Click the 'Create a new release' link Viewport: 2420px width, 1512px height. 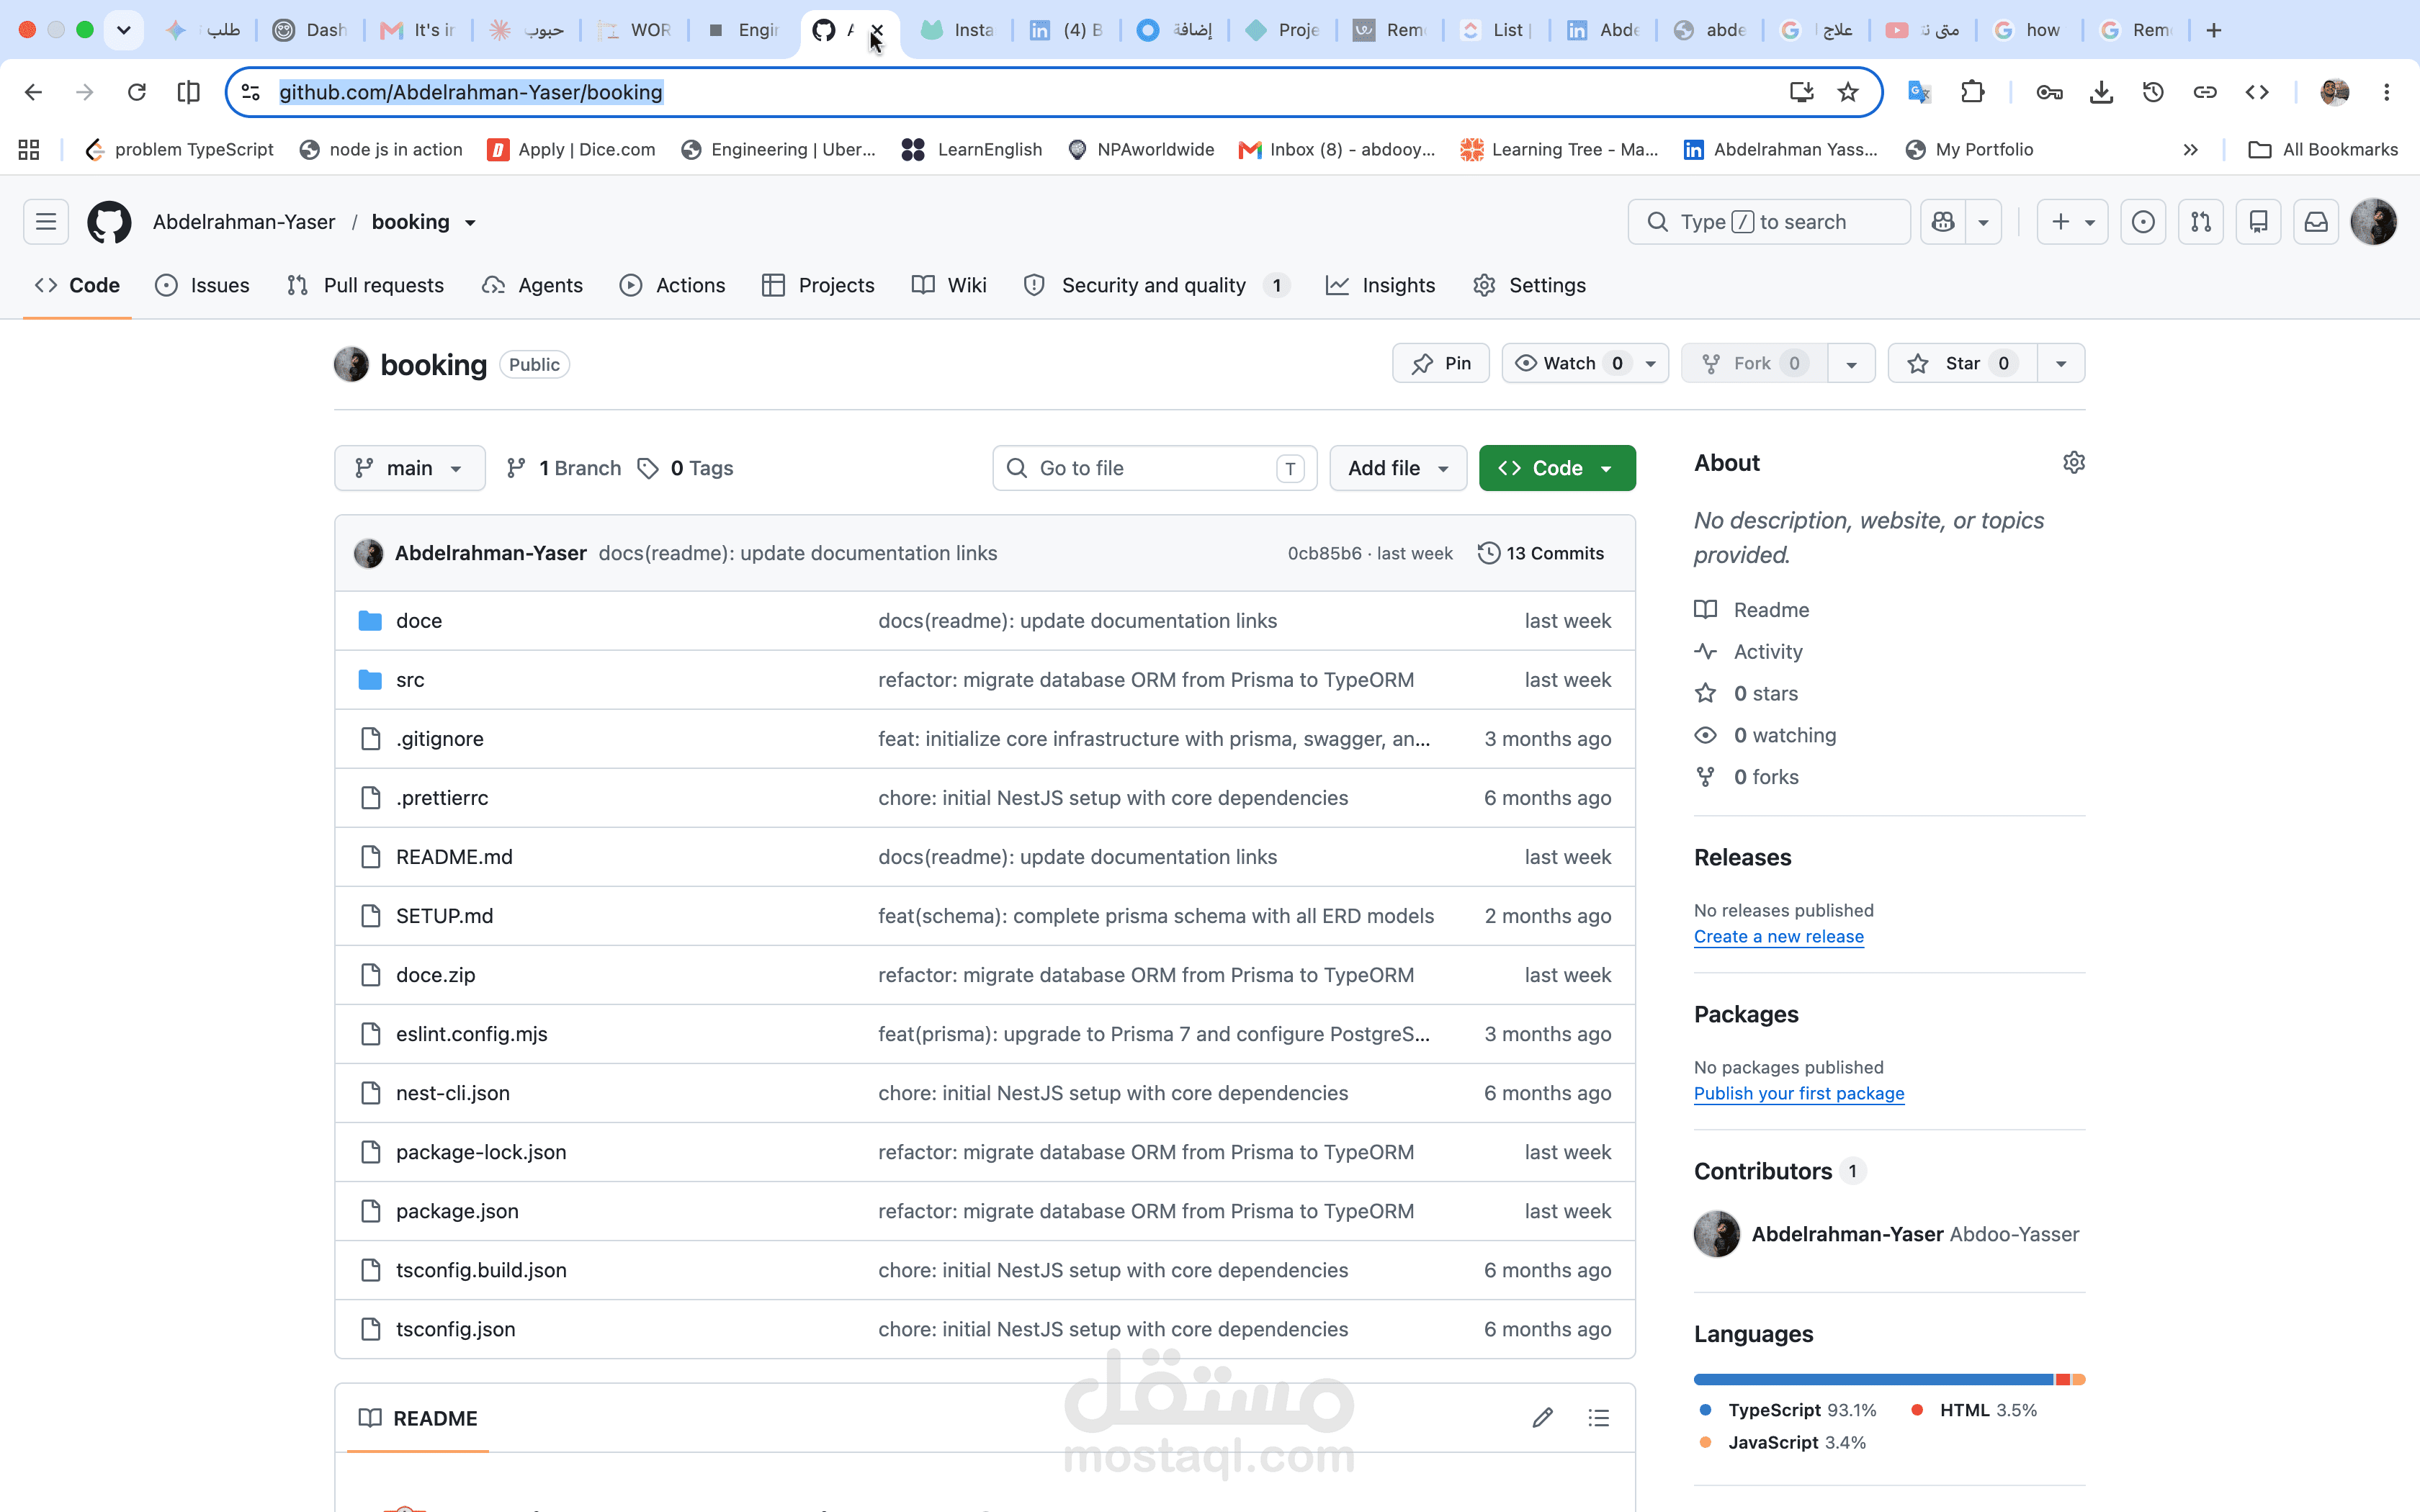pos(1778,936)
